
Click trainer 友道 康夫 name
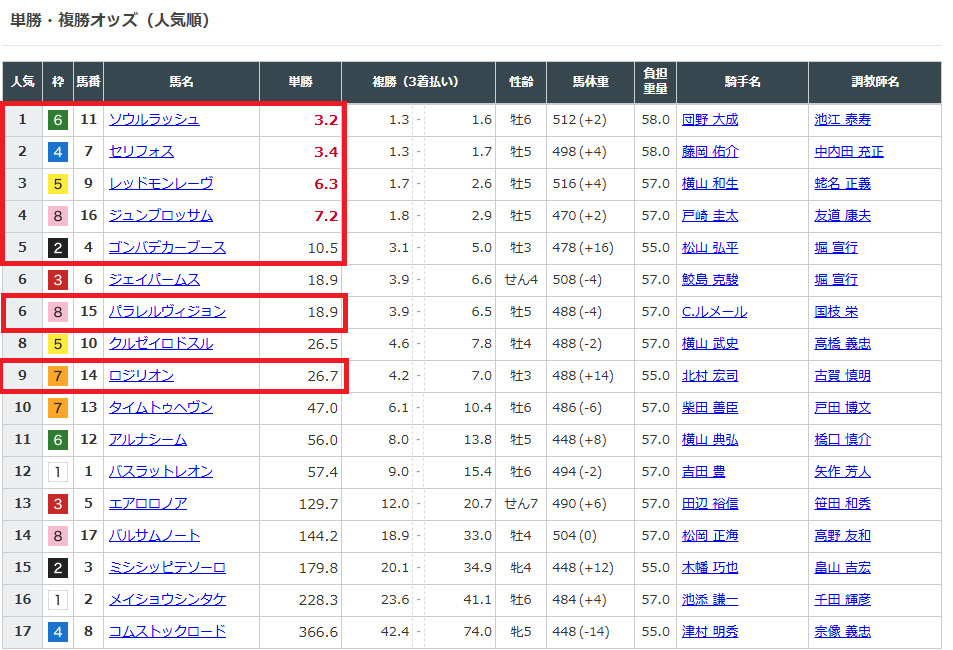click(842, 215)
